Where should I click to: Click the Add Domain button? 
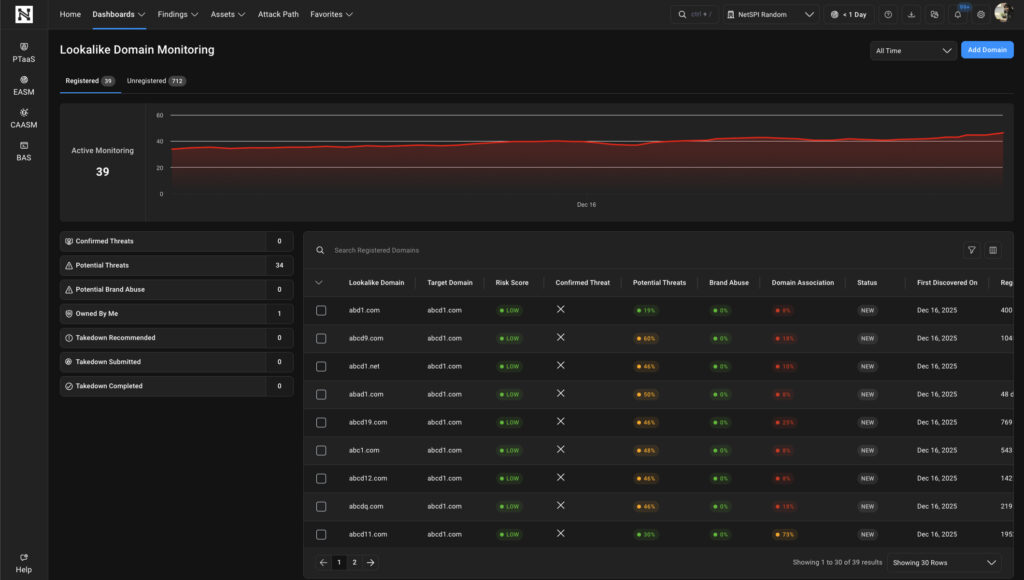pyautogui.click(x=987, y=50)
